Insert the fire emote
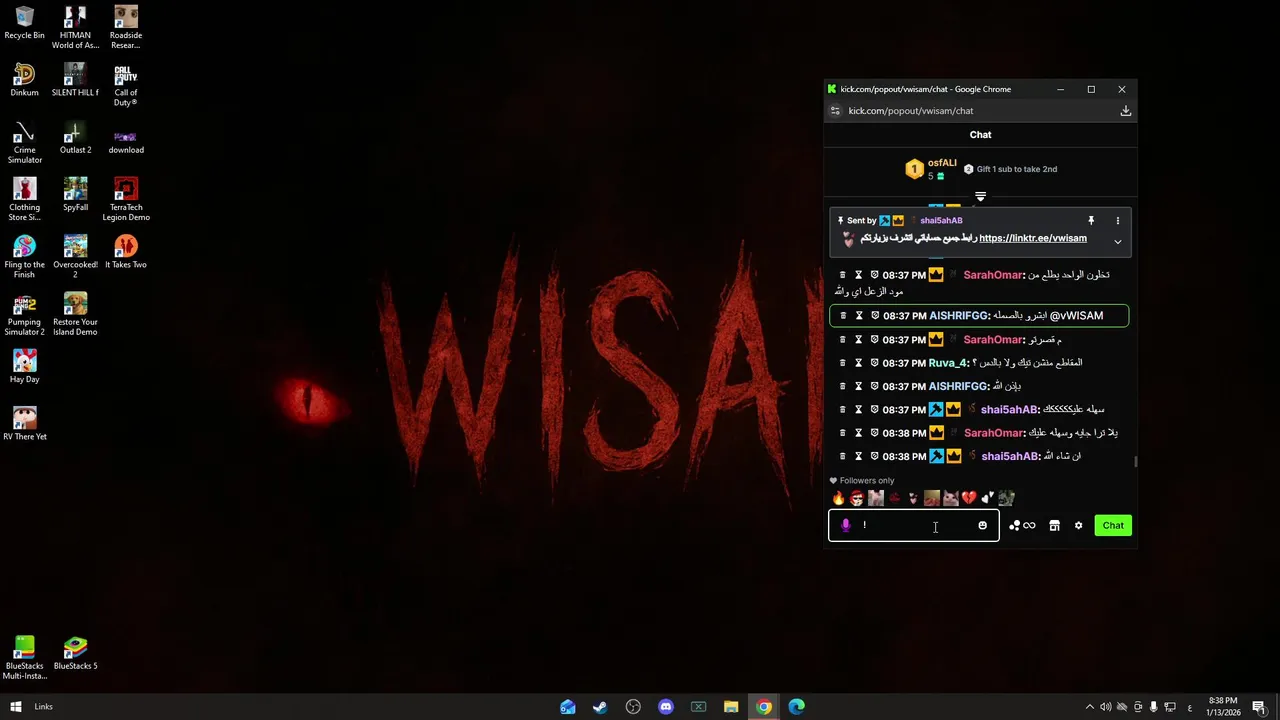The image size is (1280, 720). coord(838,498)
